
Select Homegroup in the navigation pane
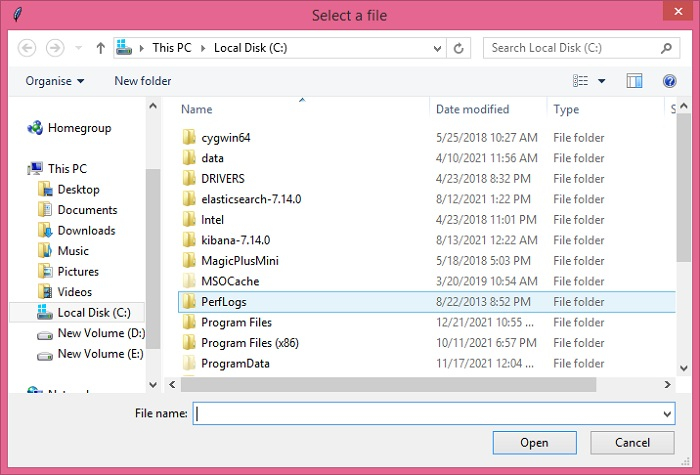[x=79, y=128]
